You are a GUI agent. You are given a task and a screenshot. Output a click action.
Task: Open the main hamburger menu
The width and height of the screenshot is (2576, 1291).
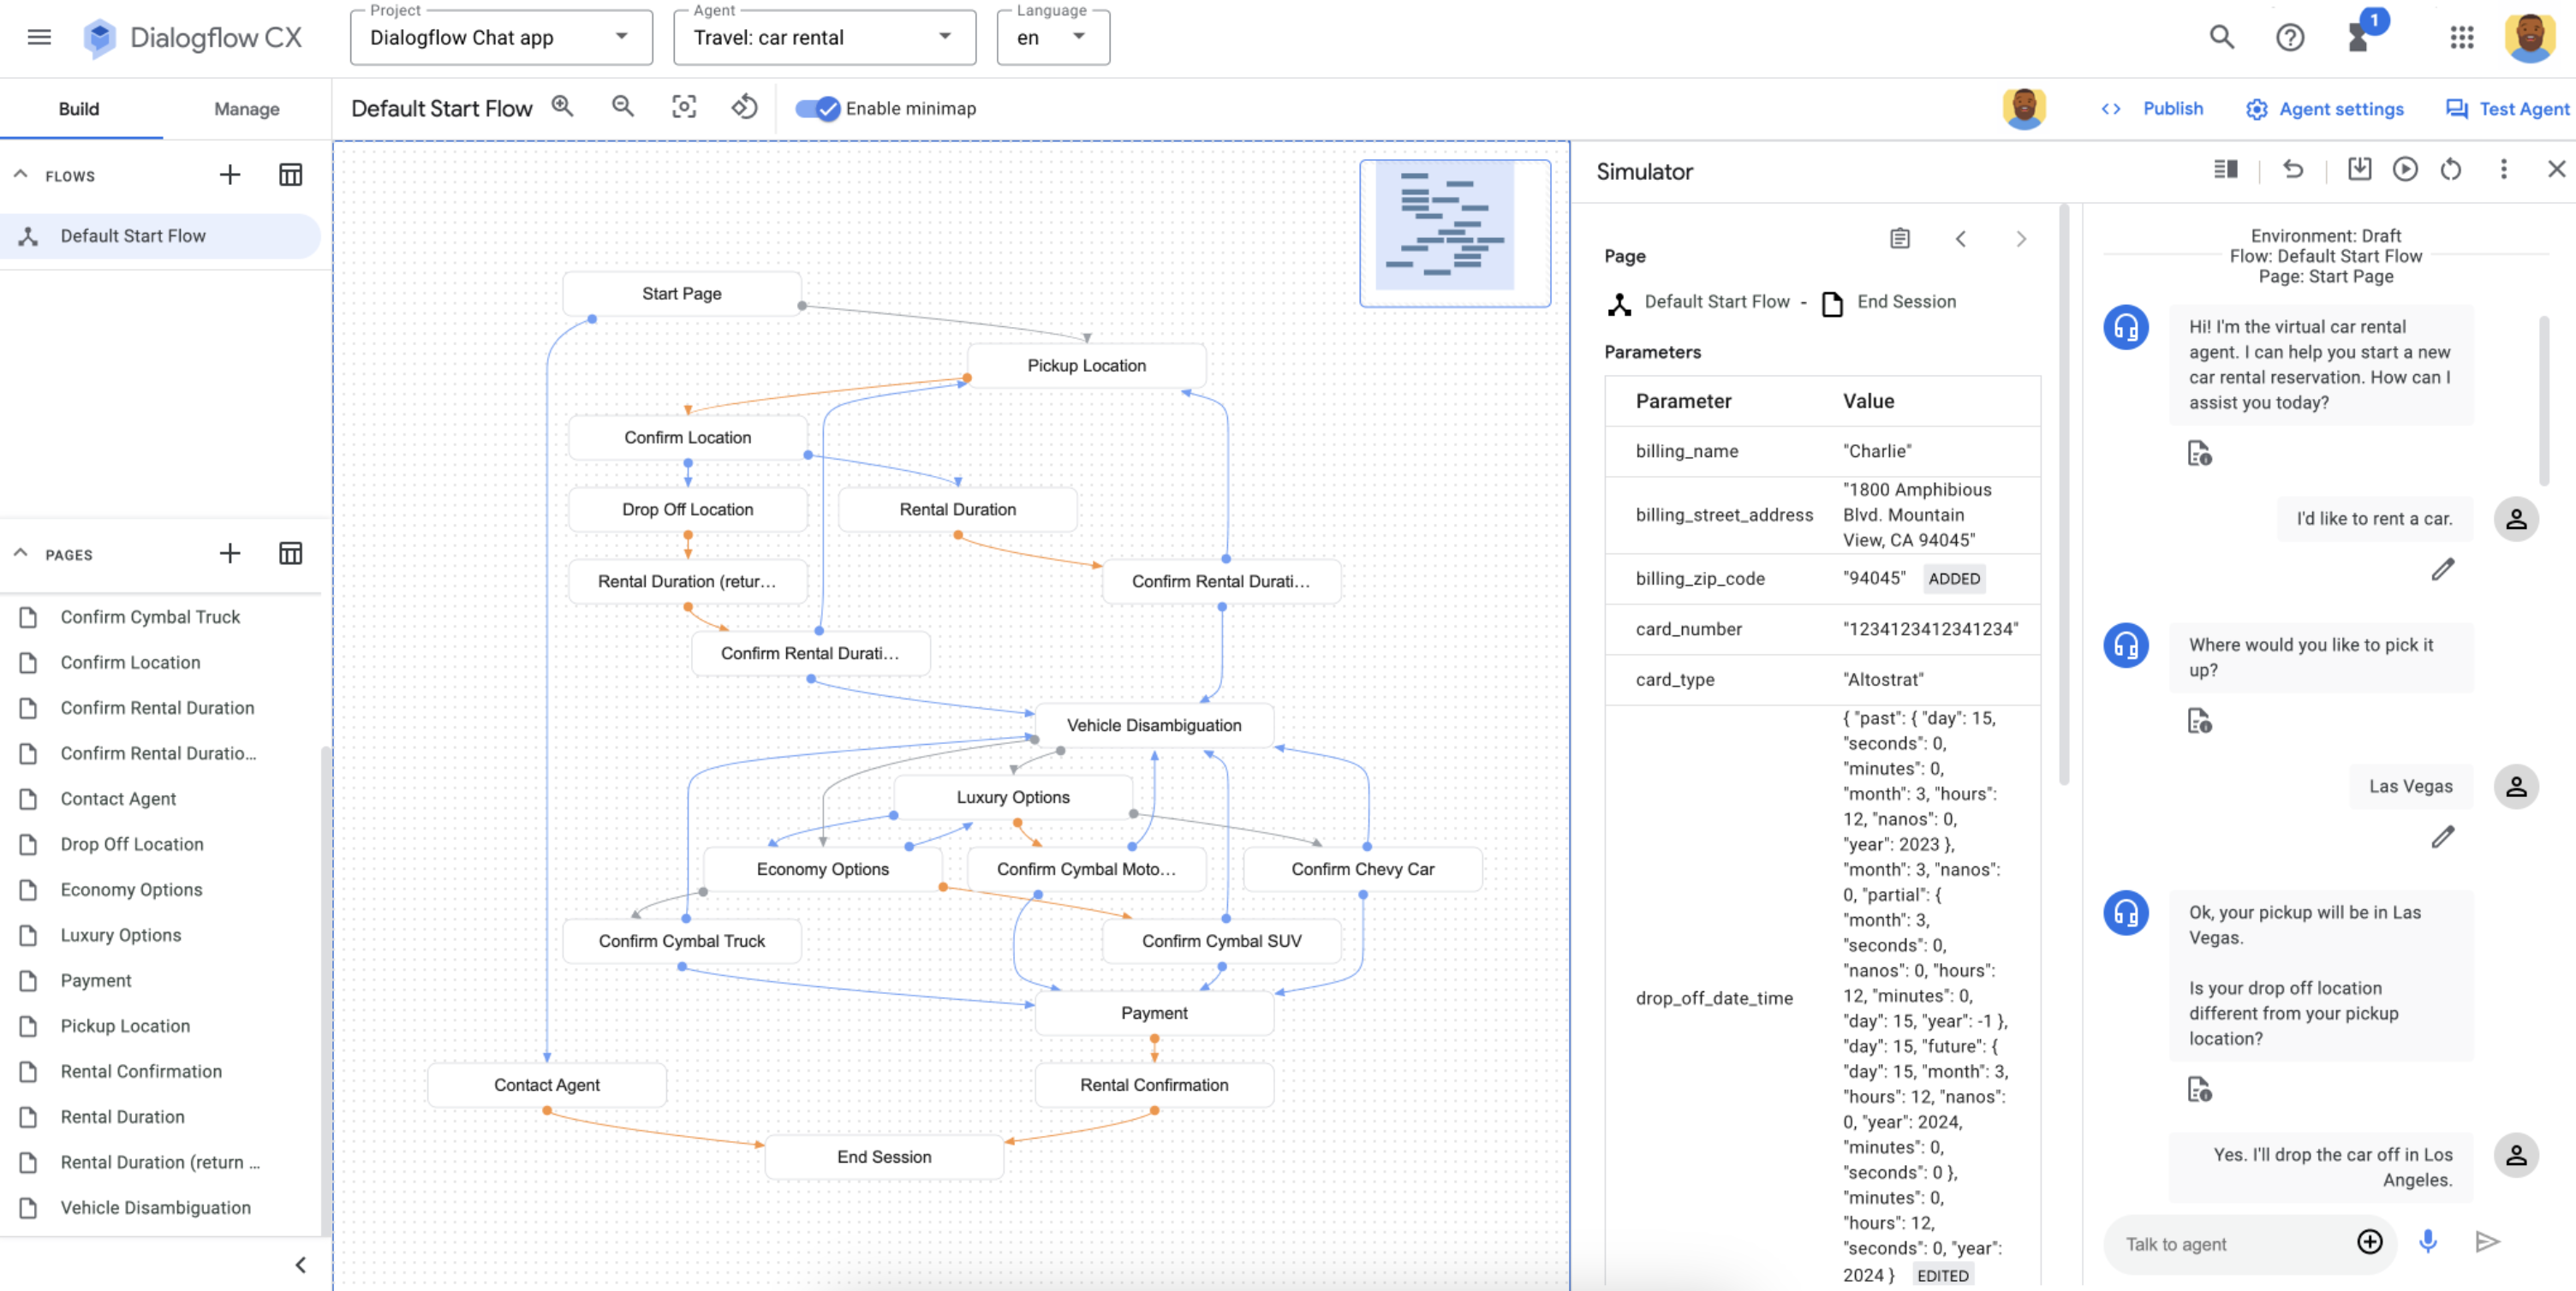pos(39,38)
